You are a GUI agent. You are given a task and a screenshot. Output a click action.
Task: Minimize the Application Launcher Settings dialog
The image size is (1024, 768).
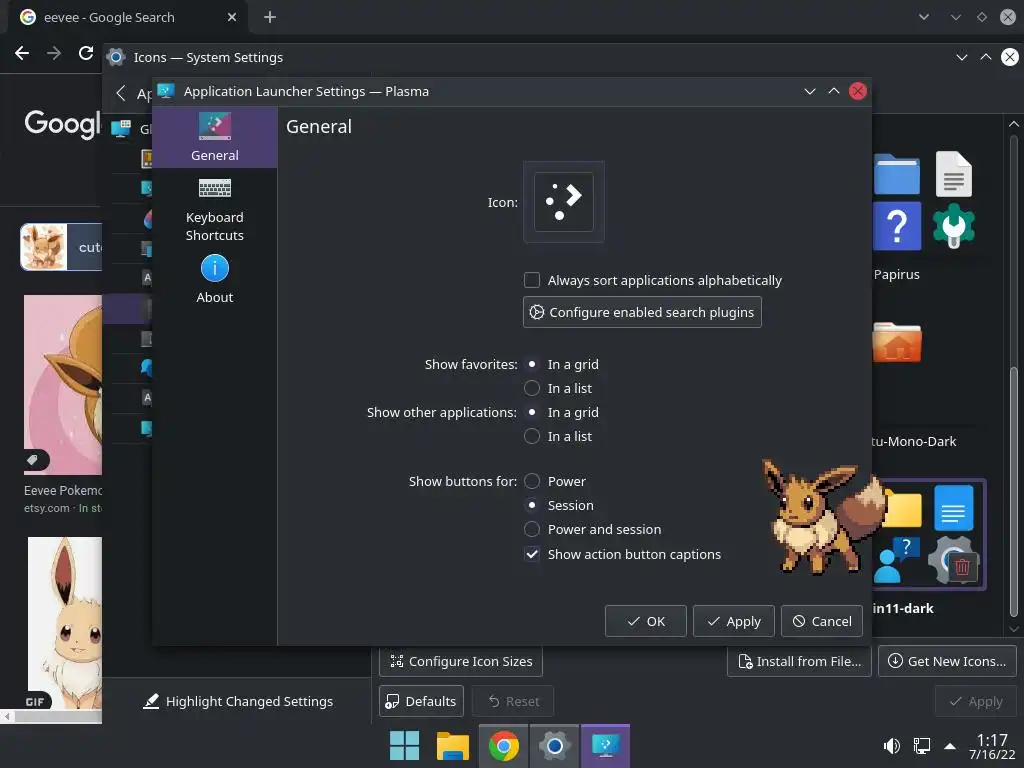(x=810, y=91)
